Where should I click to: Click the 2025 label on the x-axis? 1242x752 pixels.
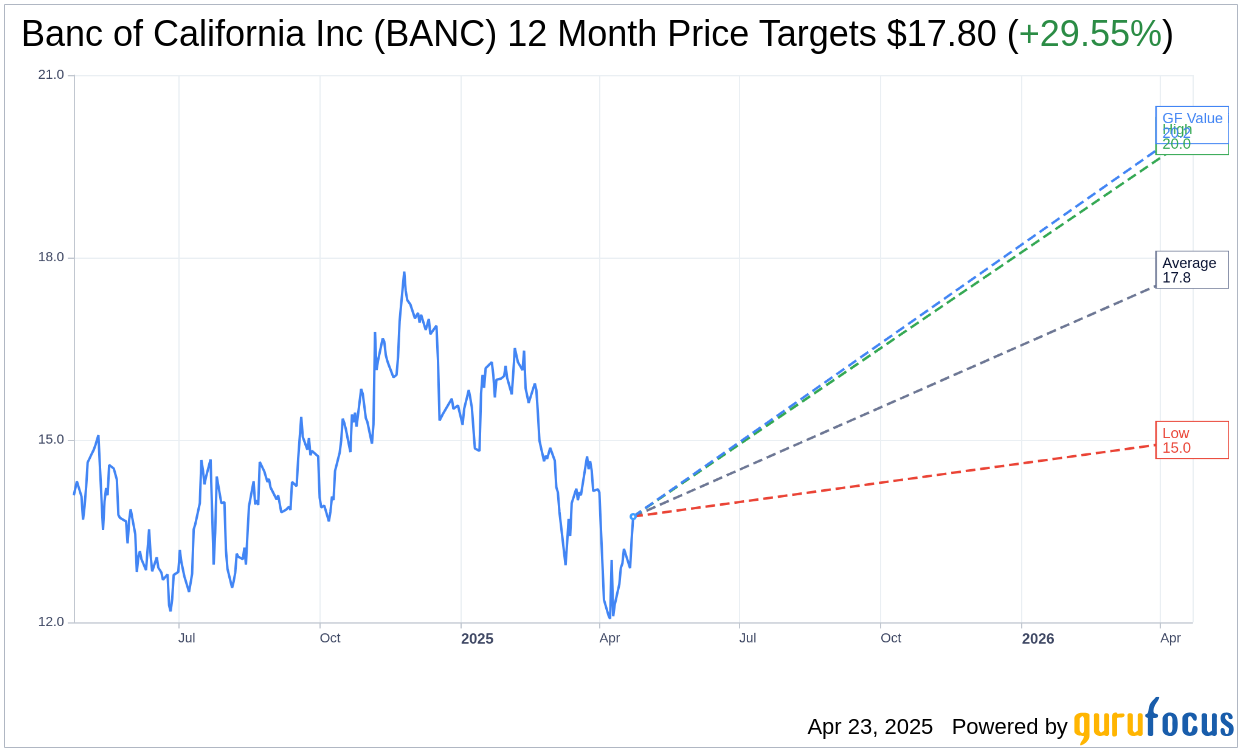click(477, 638)
